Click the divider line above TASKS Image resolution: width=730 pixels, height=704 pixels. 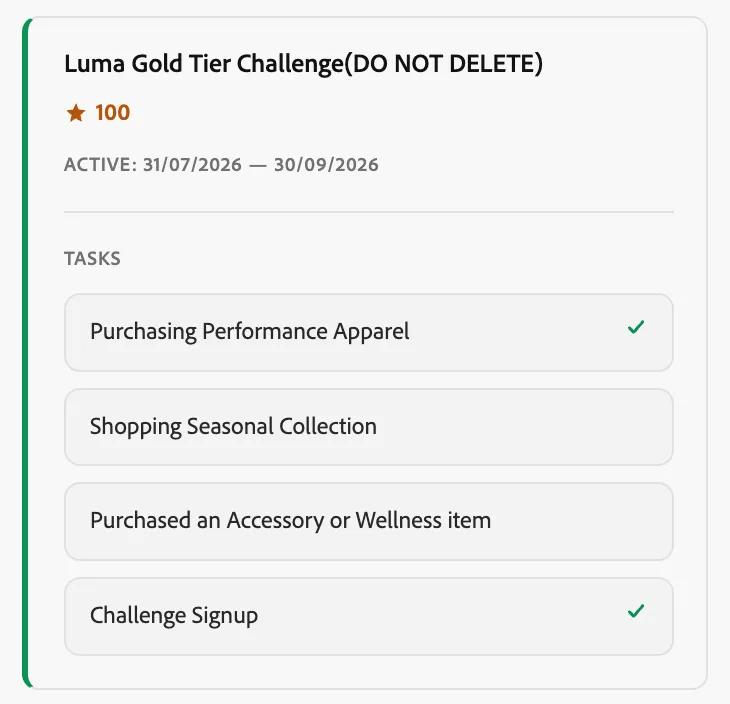tap(369, 212)
